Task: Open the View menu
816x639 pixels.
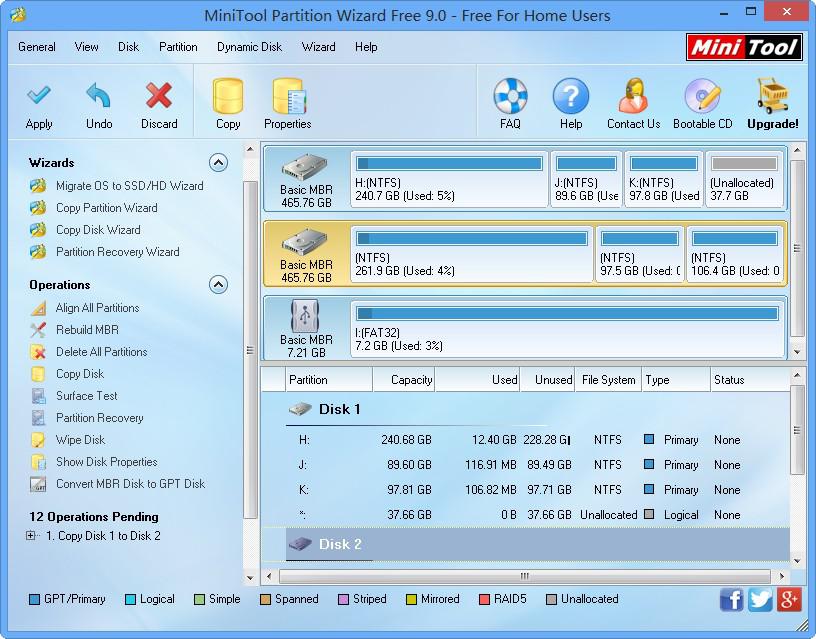Action: (86, 47)
